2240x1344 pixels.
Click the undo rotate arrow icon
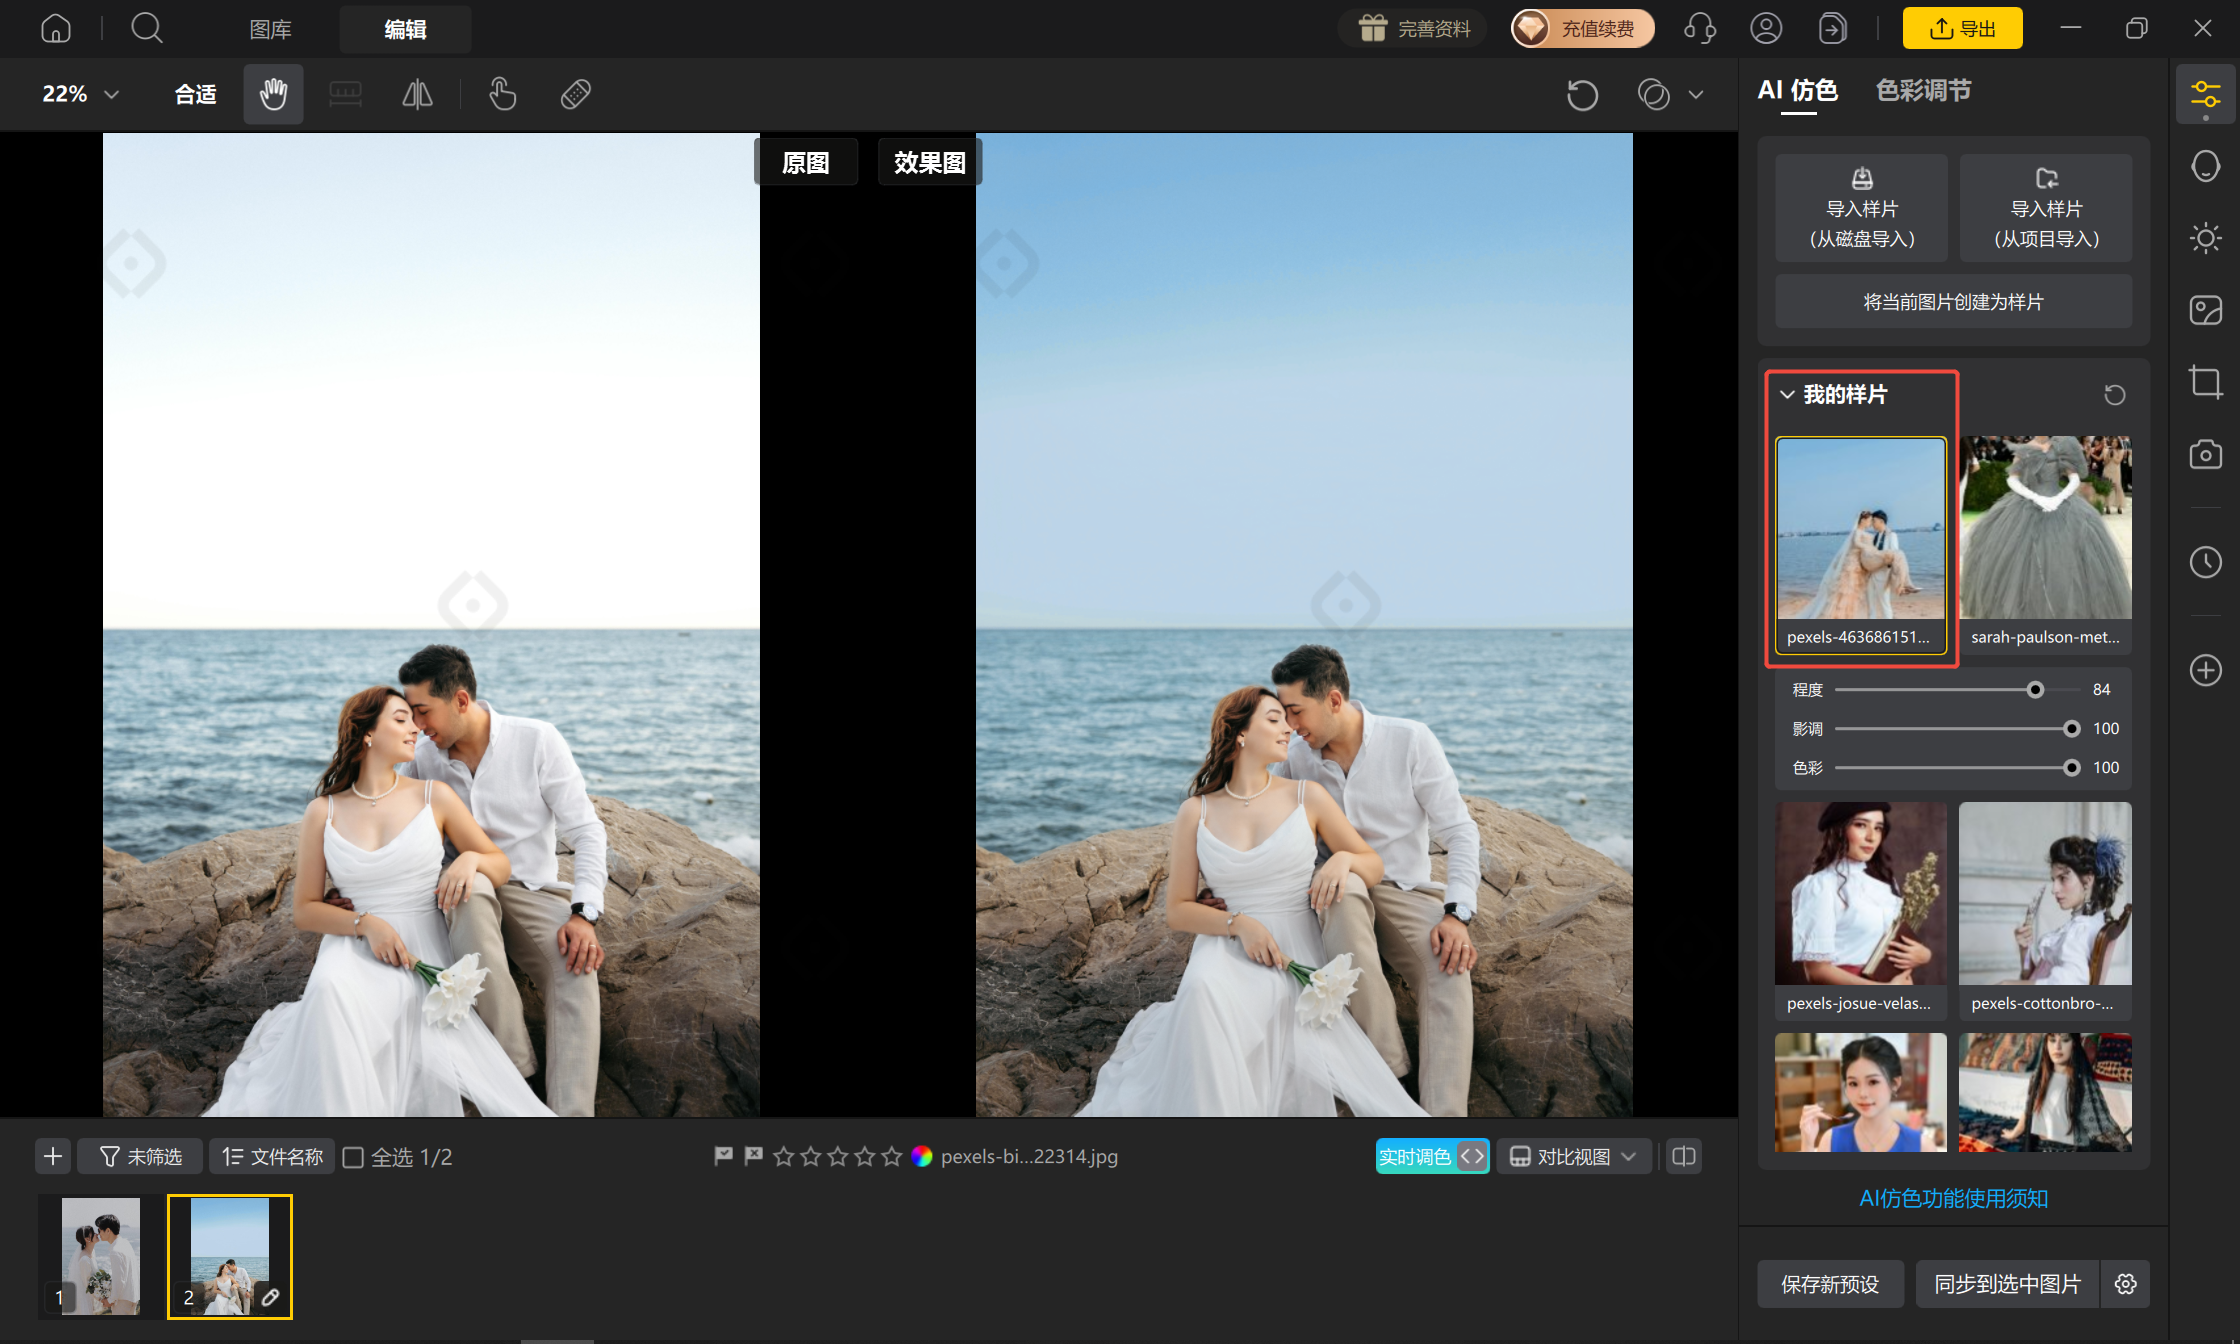1582,95
